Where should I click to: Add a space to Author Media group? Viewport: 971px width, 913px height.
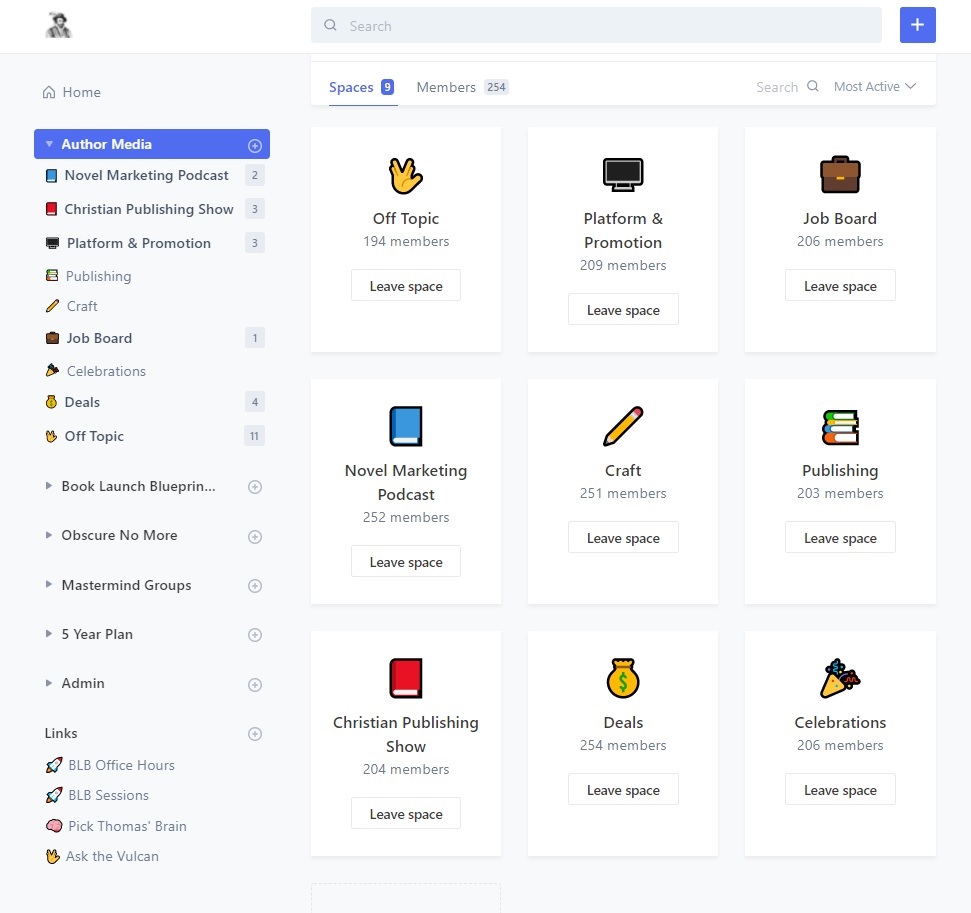255,146
